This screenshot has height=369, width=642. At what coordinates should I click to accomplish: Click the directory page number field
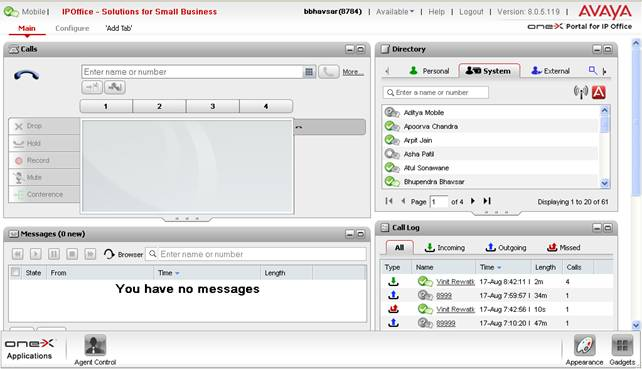439,202
